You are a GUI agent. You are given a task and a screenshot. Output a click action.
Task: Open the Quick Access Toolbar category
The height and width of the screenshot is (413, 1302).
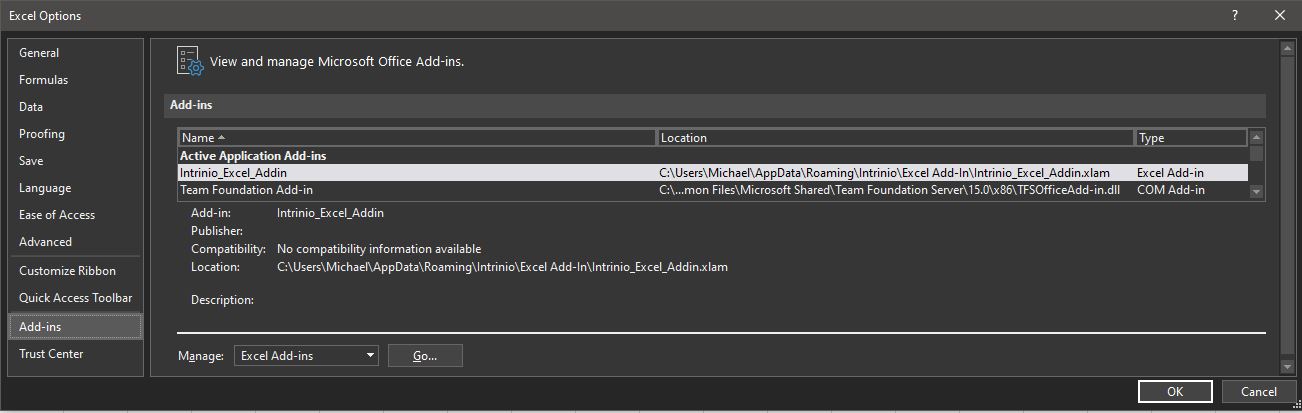pos(75,298)
